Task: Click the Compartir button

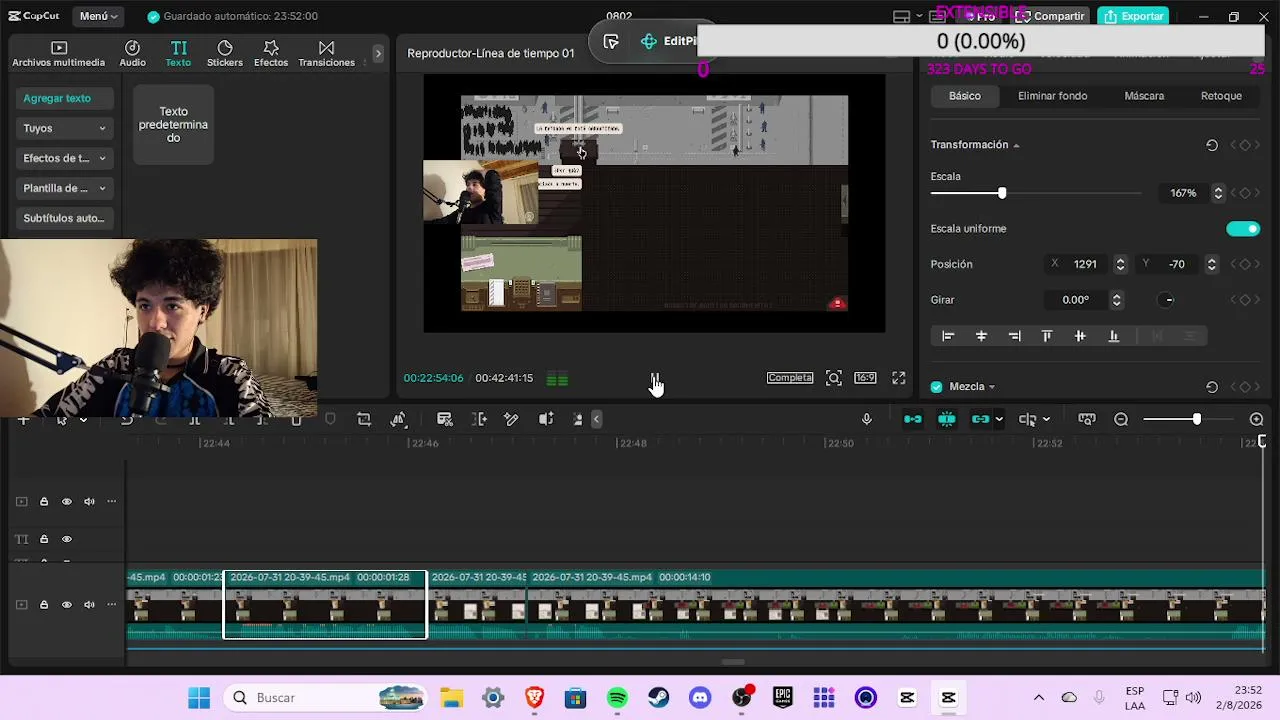Action: click(x=1051, y=16)
